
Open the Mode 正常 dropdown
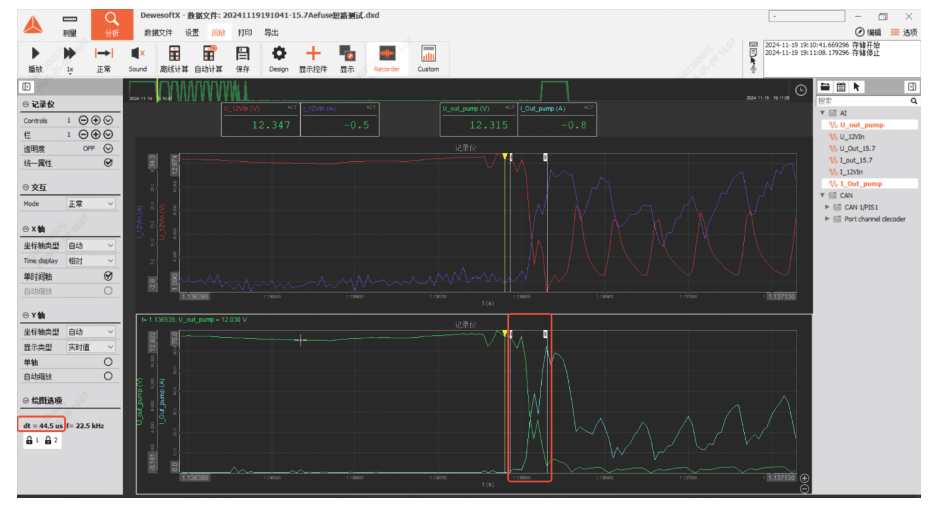90,204
